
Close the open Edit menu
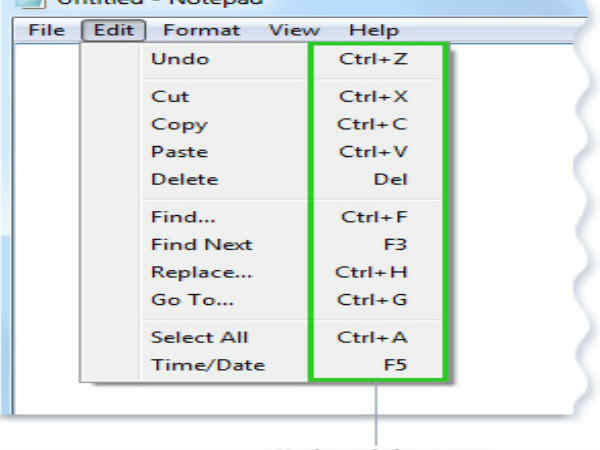[113, 30]
